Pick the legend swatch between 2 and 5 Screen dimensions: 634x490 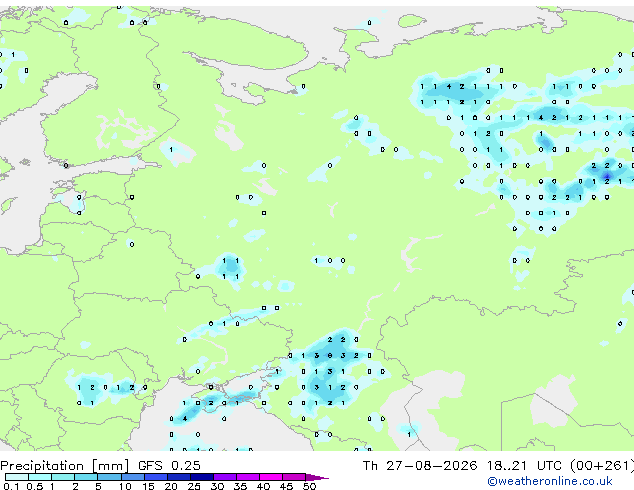86,477
